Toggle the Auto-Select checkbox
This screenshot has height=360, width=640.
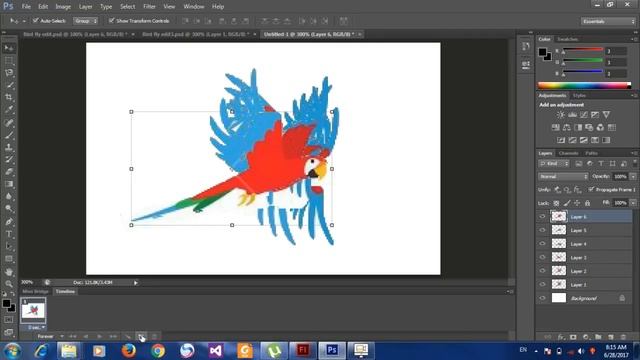(x=36, y=20)
